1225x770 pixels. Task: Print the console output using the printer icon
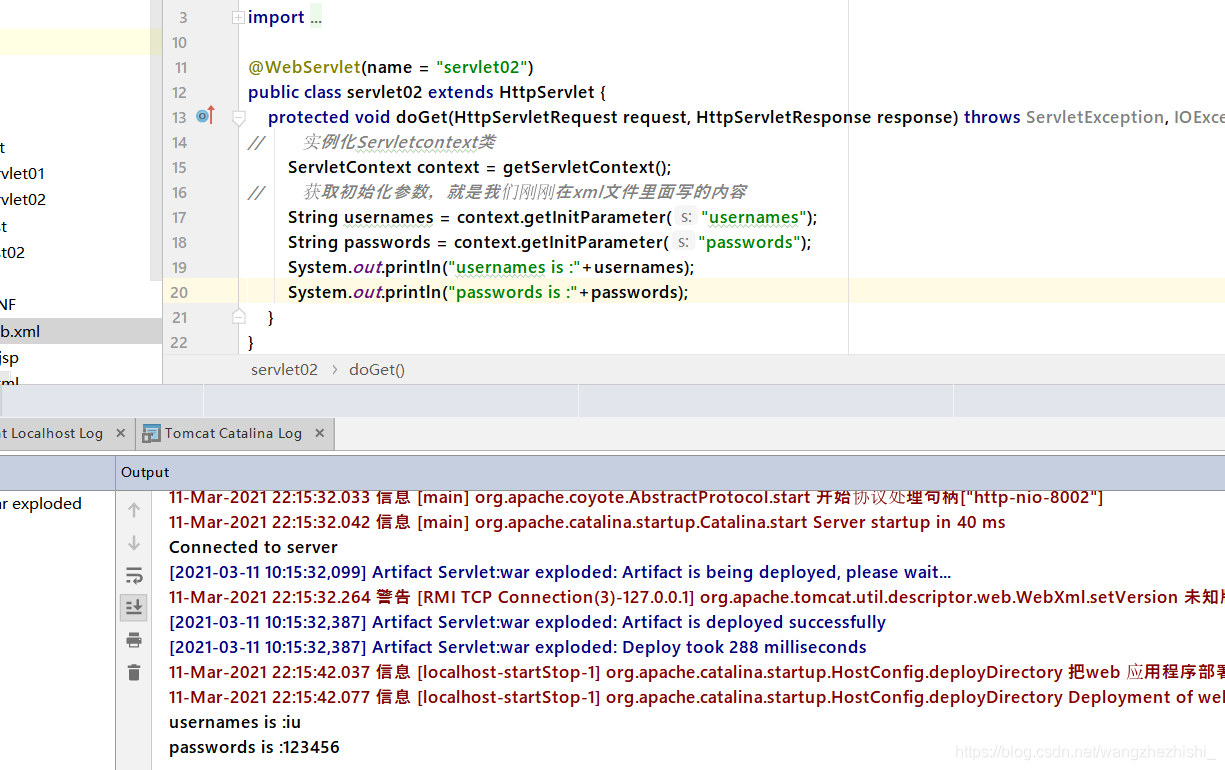click(x=133, y=640)
